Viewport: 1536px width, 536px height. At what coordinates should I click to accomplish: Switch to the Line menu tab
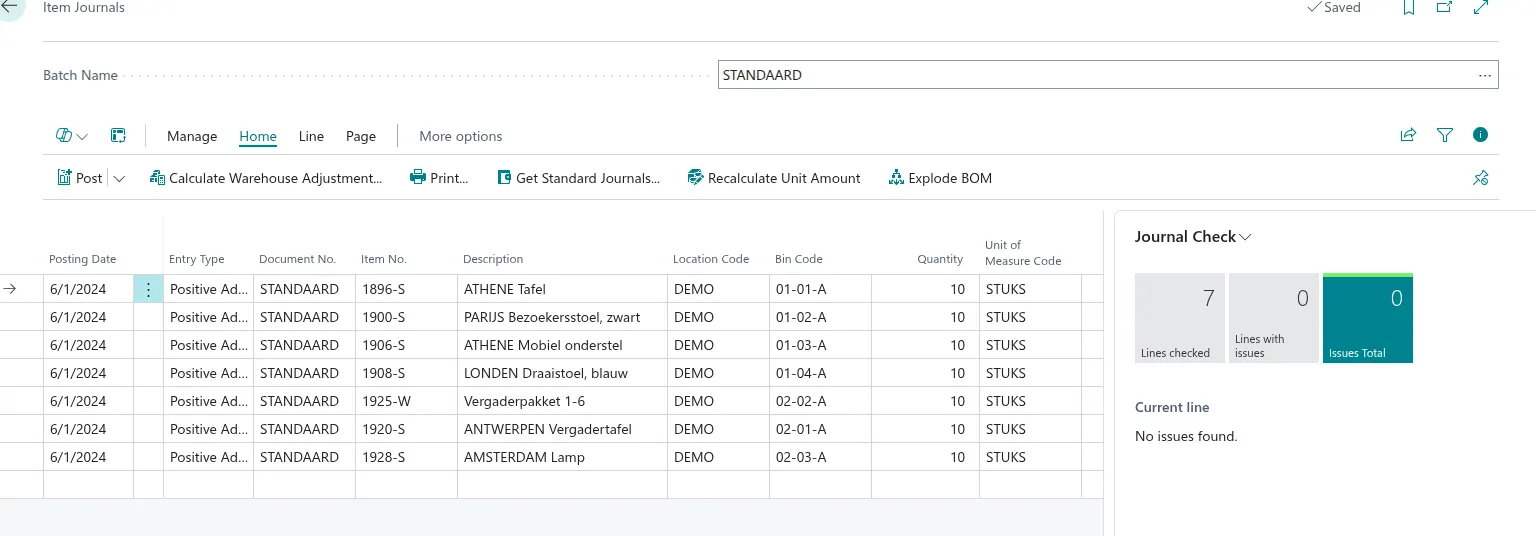311,136
